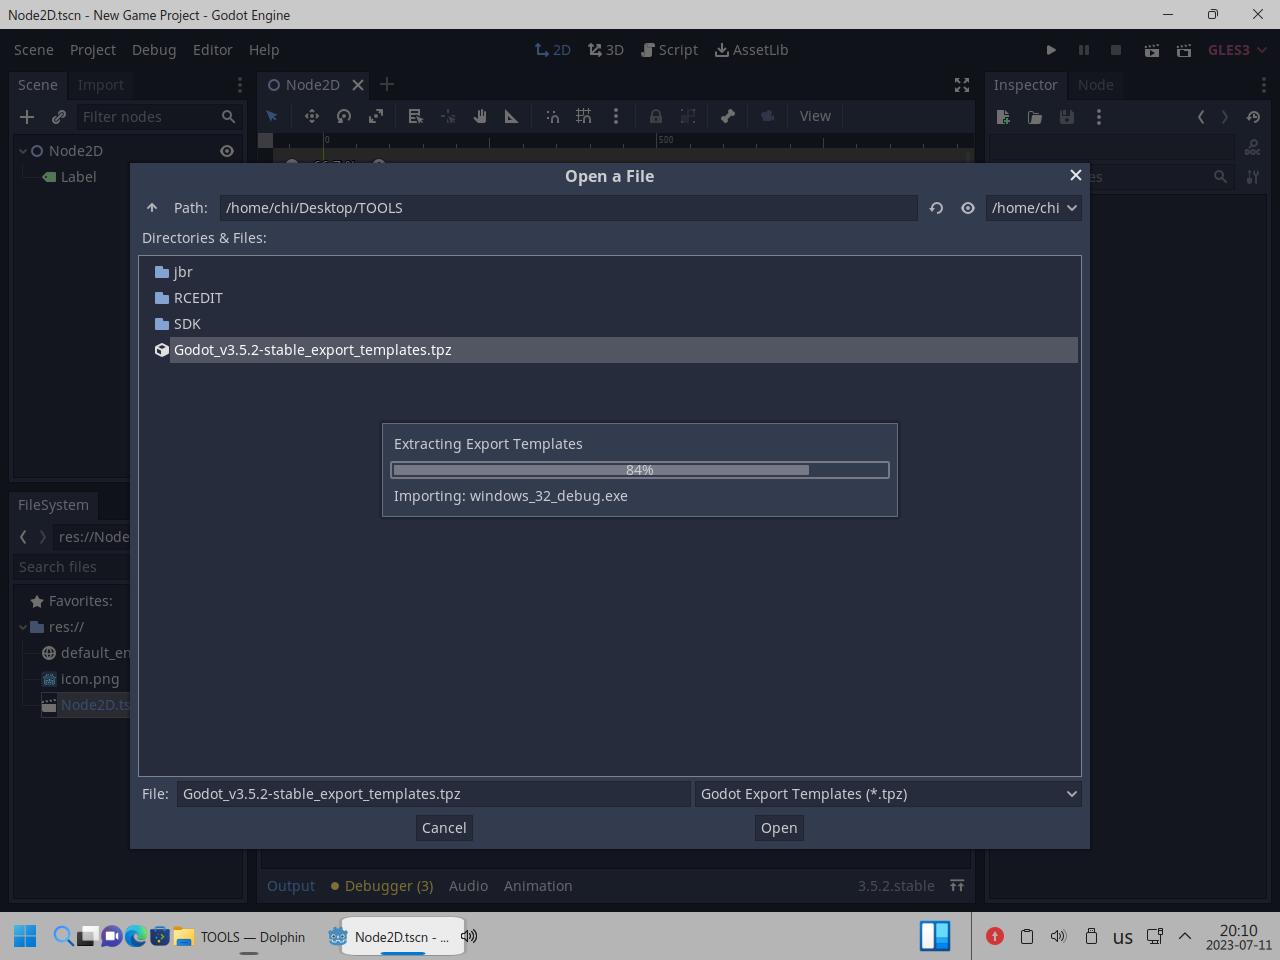
Task: Click the File name input field
Action: tap(434, 794)
